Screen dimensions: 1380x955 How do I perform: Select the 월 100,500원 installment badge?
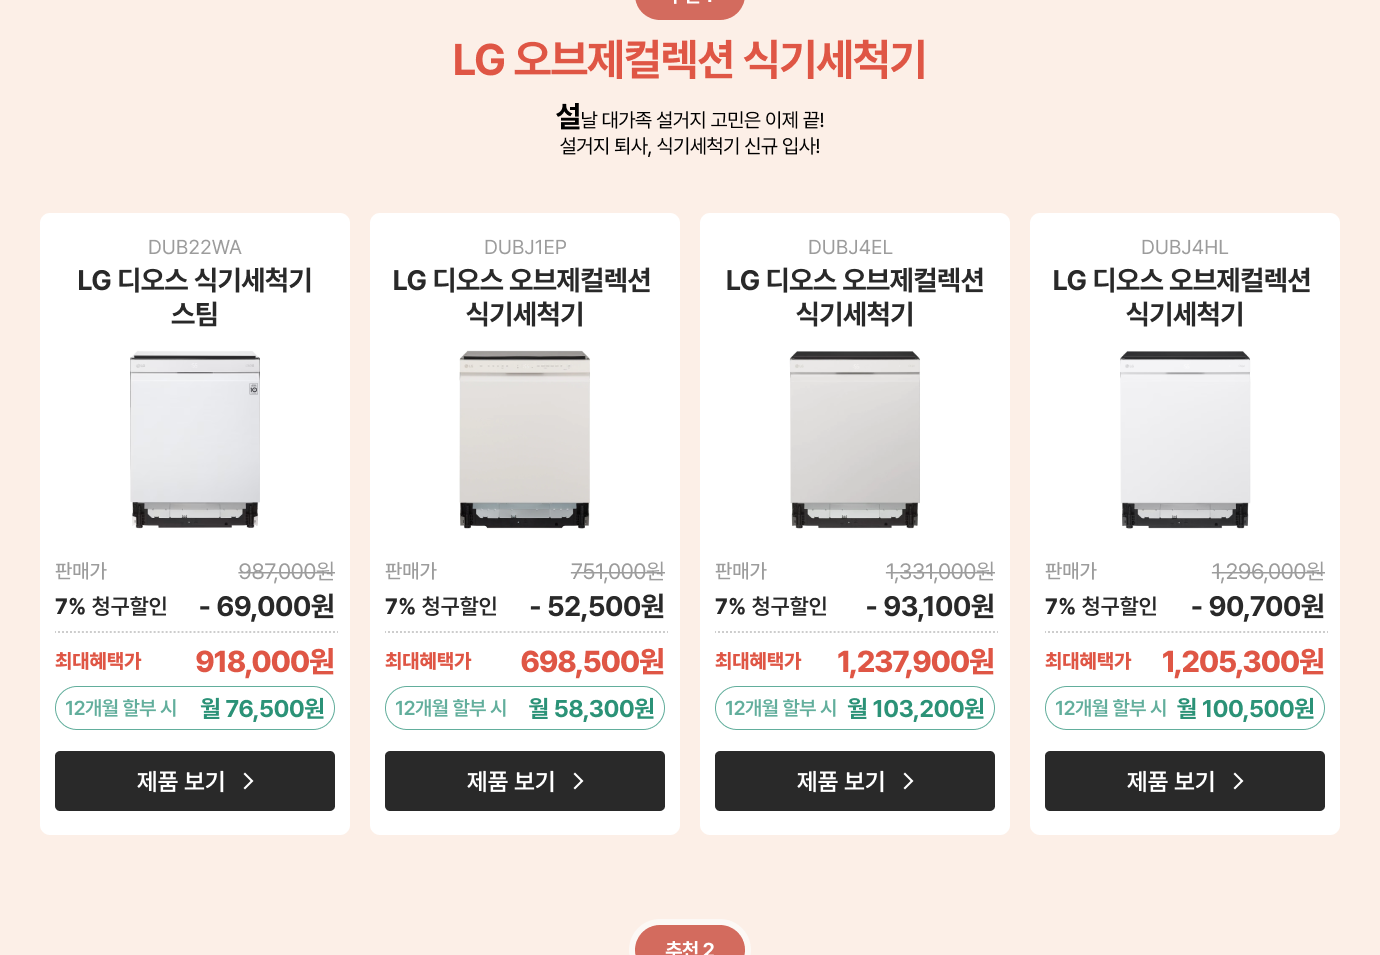[x=1185, y=708]
